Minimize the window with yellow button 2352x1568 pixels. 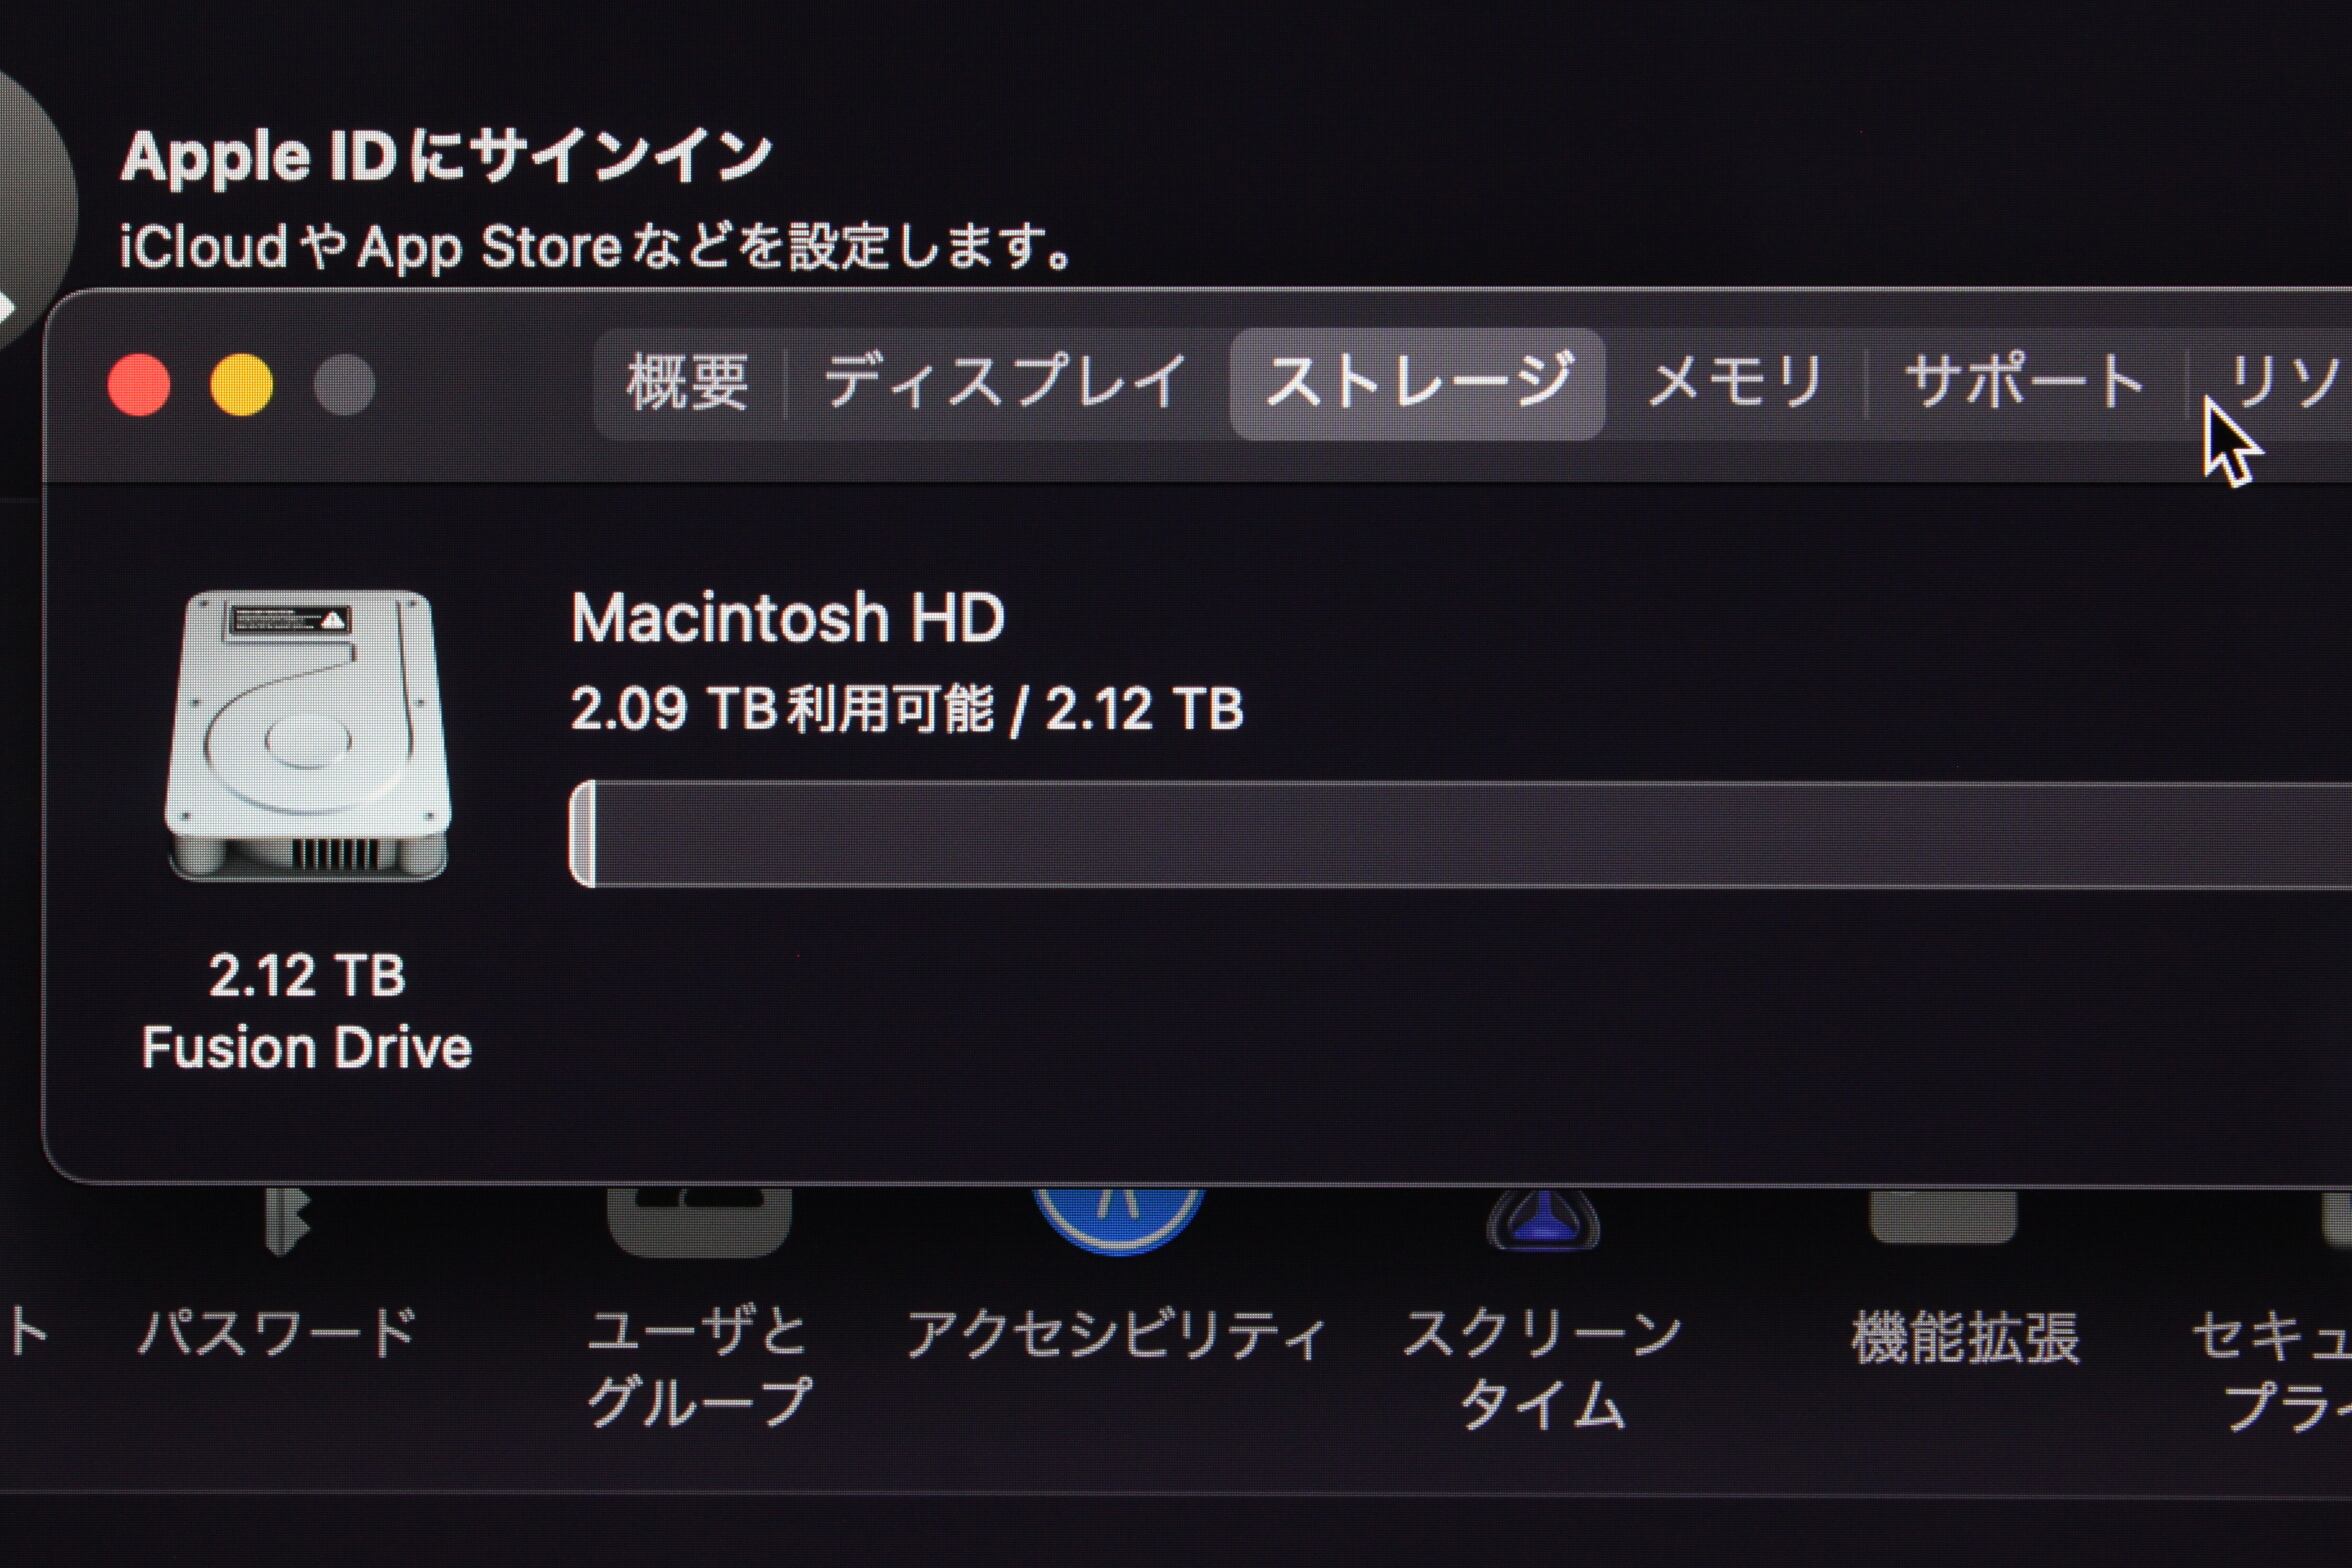point(242,385)
